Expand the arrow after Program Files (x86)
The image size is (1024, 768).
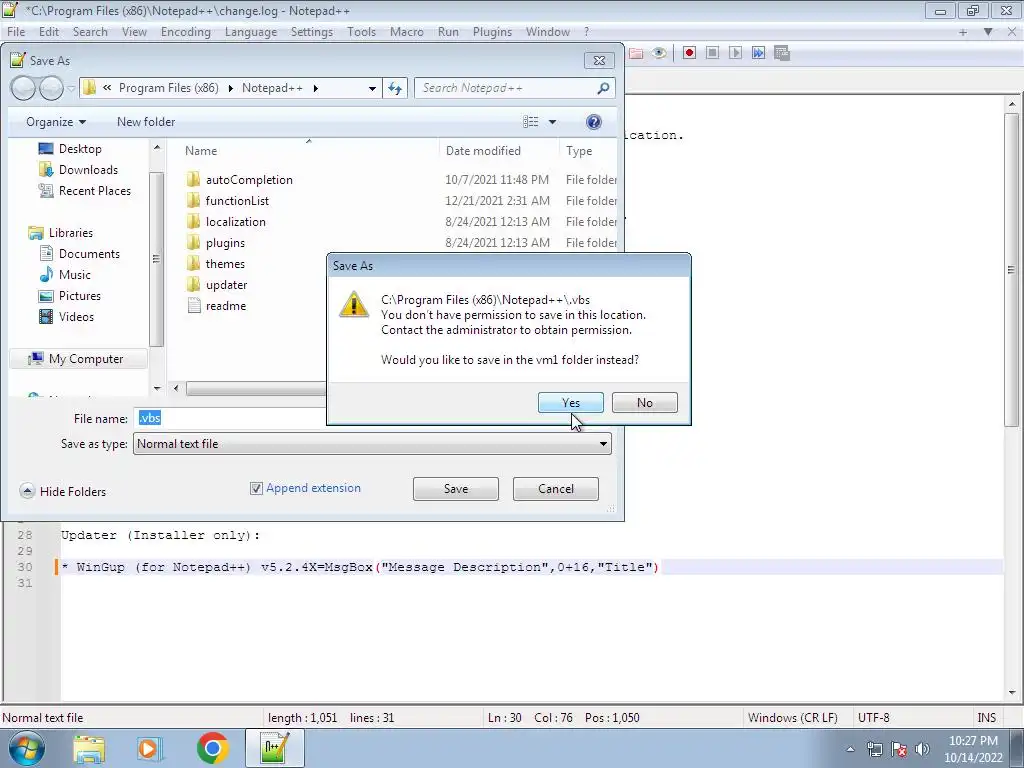click(230, 88)
